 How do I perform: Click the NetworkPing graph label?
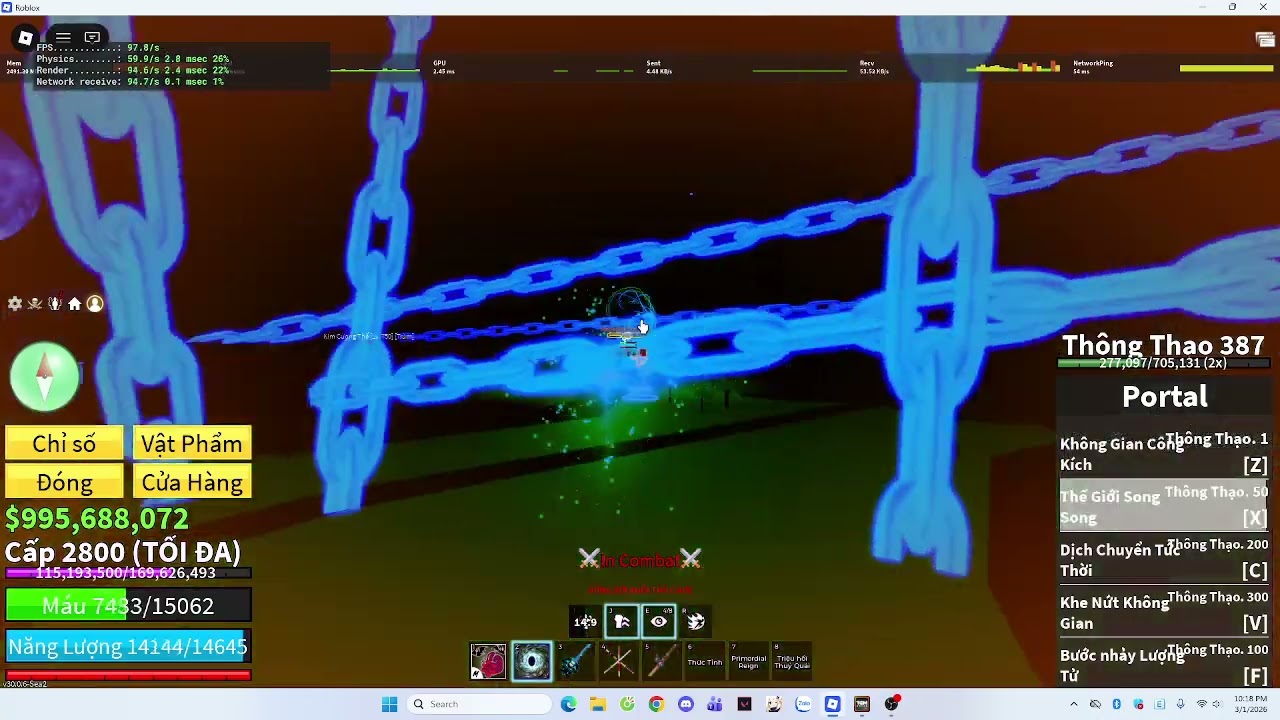click(x=1093, y=63)
